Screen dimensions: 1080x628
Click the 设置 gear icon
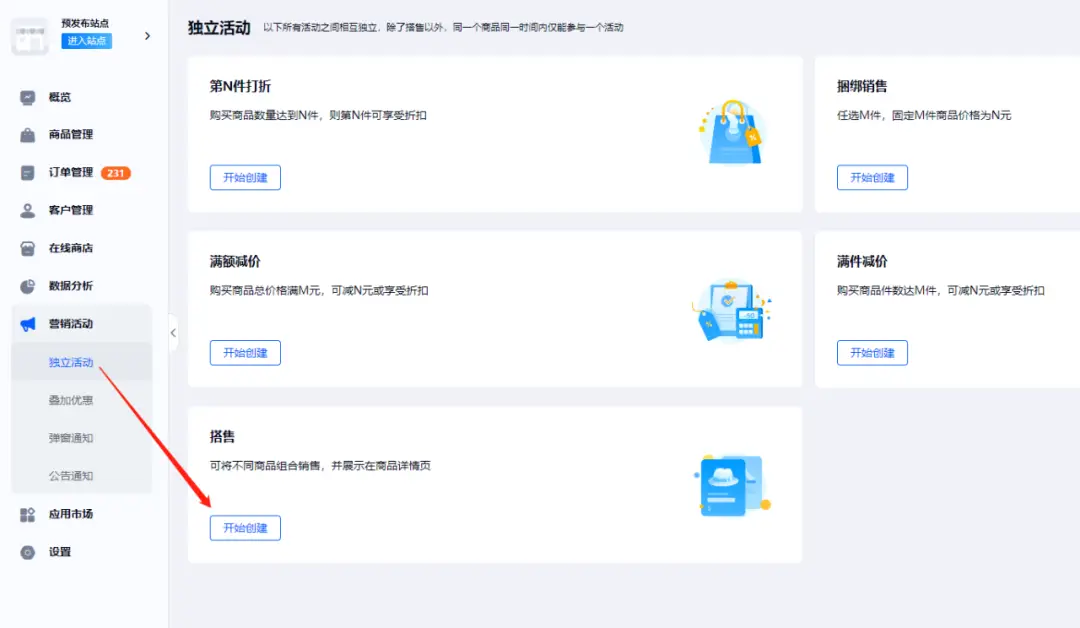pyautogui.click(x=28, y=552)
